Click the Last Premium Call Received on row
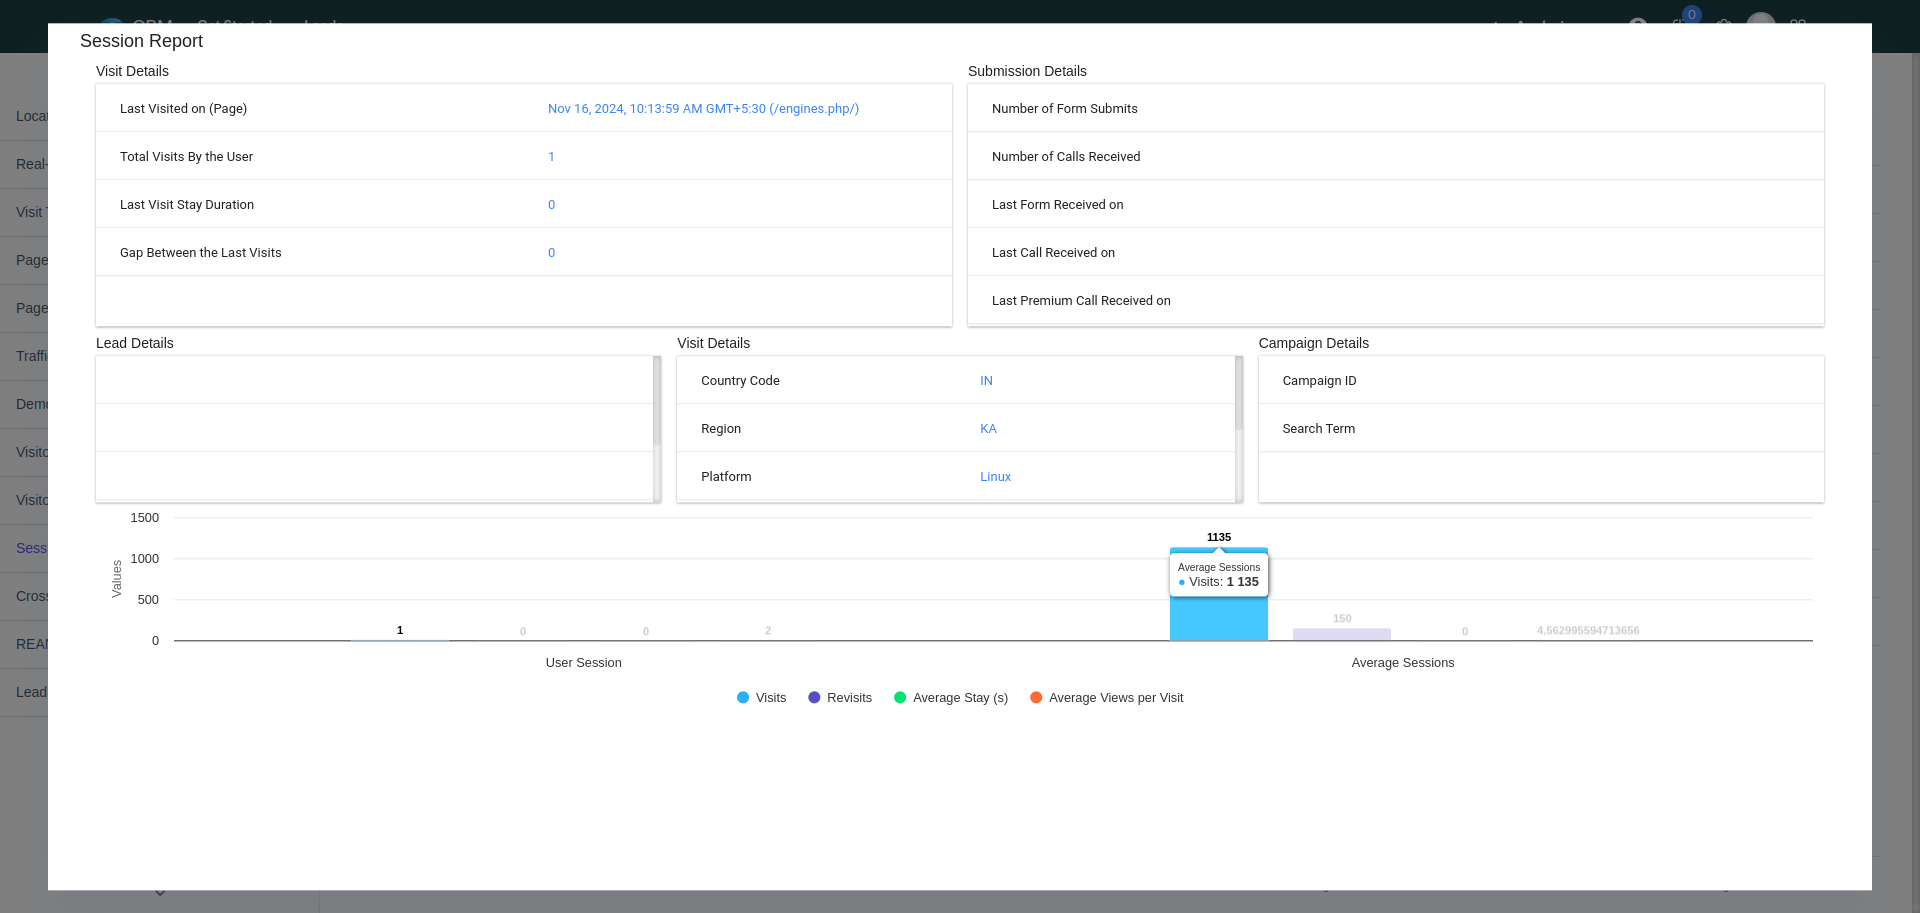Viewport: 1920px width, 913px height. click(1396, 300)
